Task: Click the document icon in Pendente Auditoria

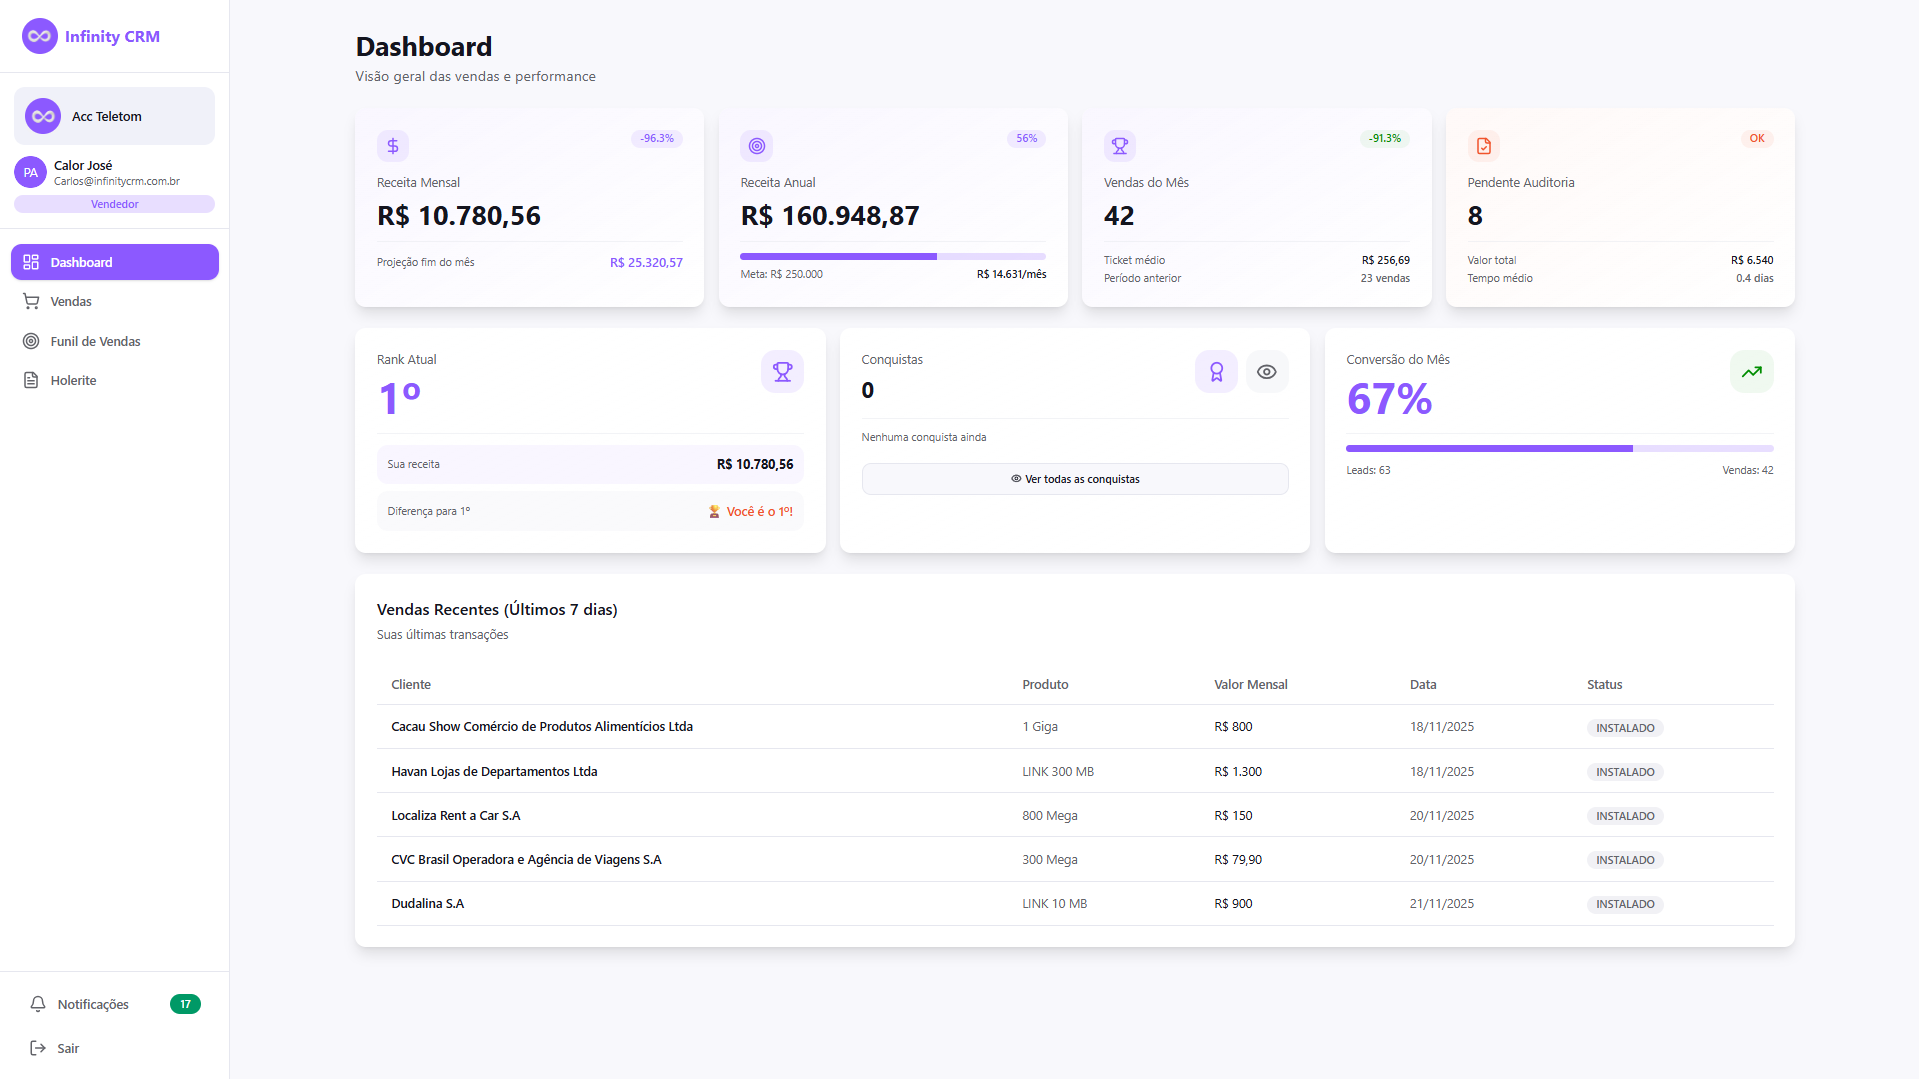Action: (1484, 146)
